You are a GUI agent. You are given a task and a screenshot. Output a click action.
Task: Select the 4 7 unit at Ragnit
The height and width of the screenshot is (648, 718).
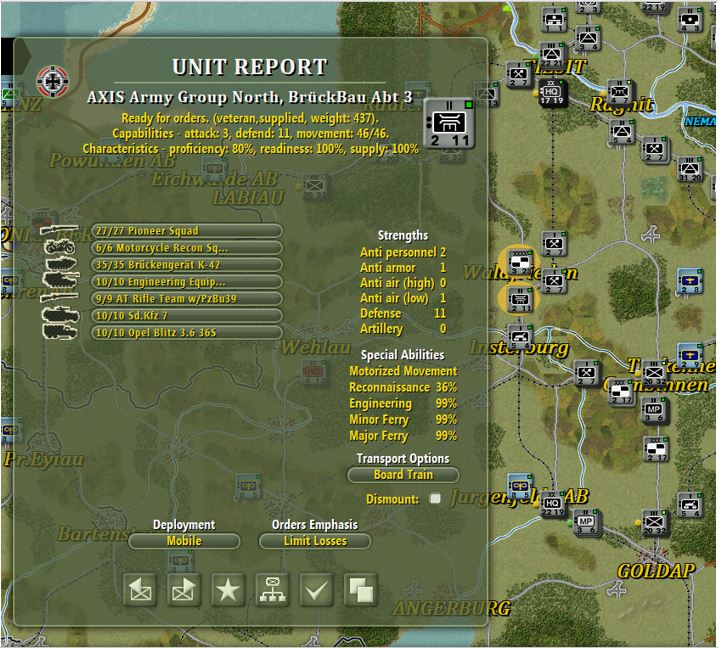click(x=619, y=93)
